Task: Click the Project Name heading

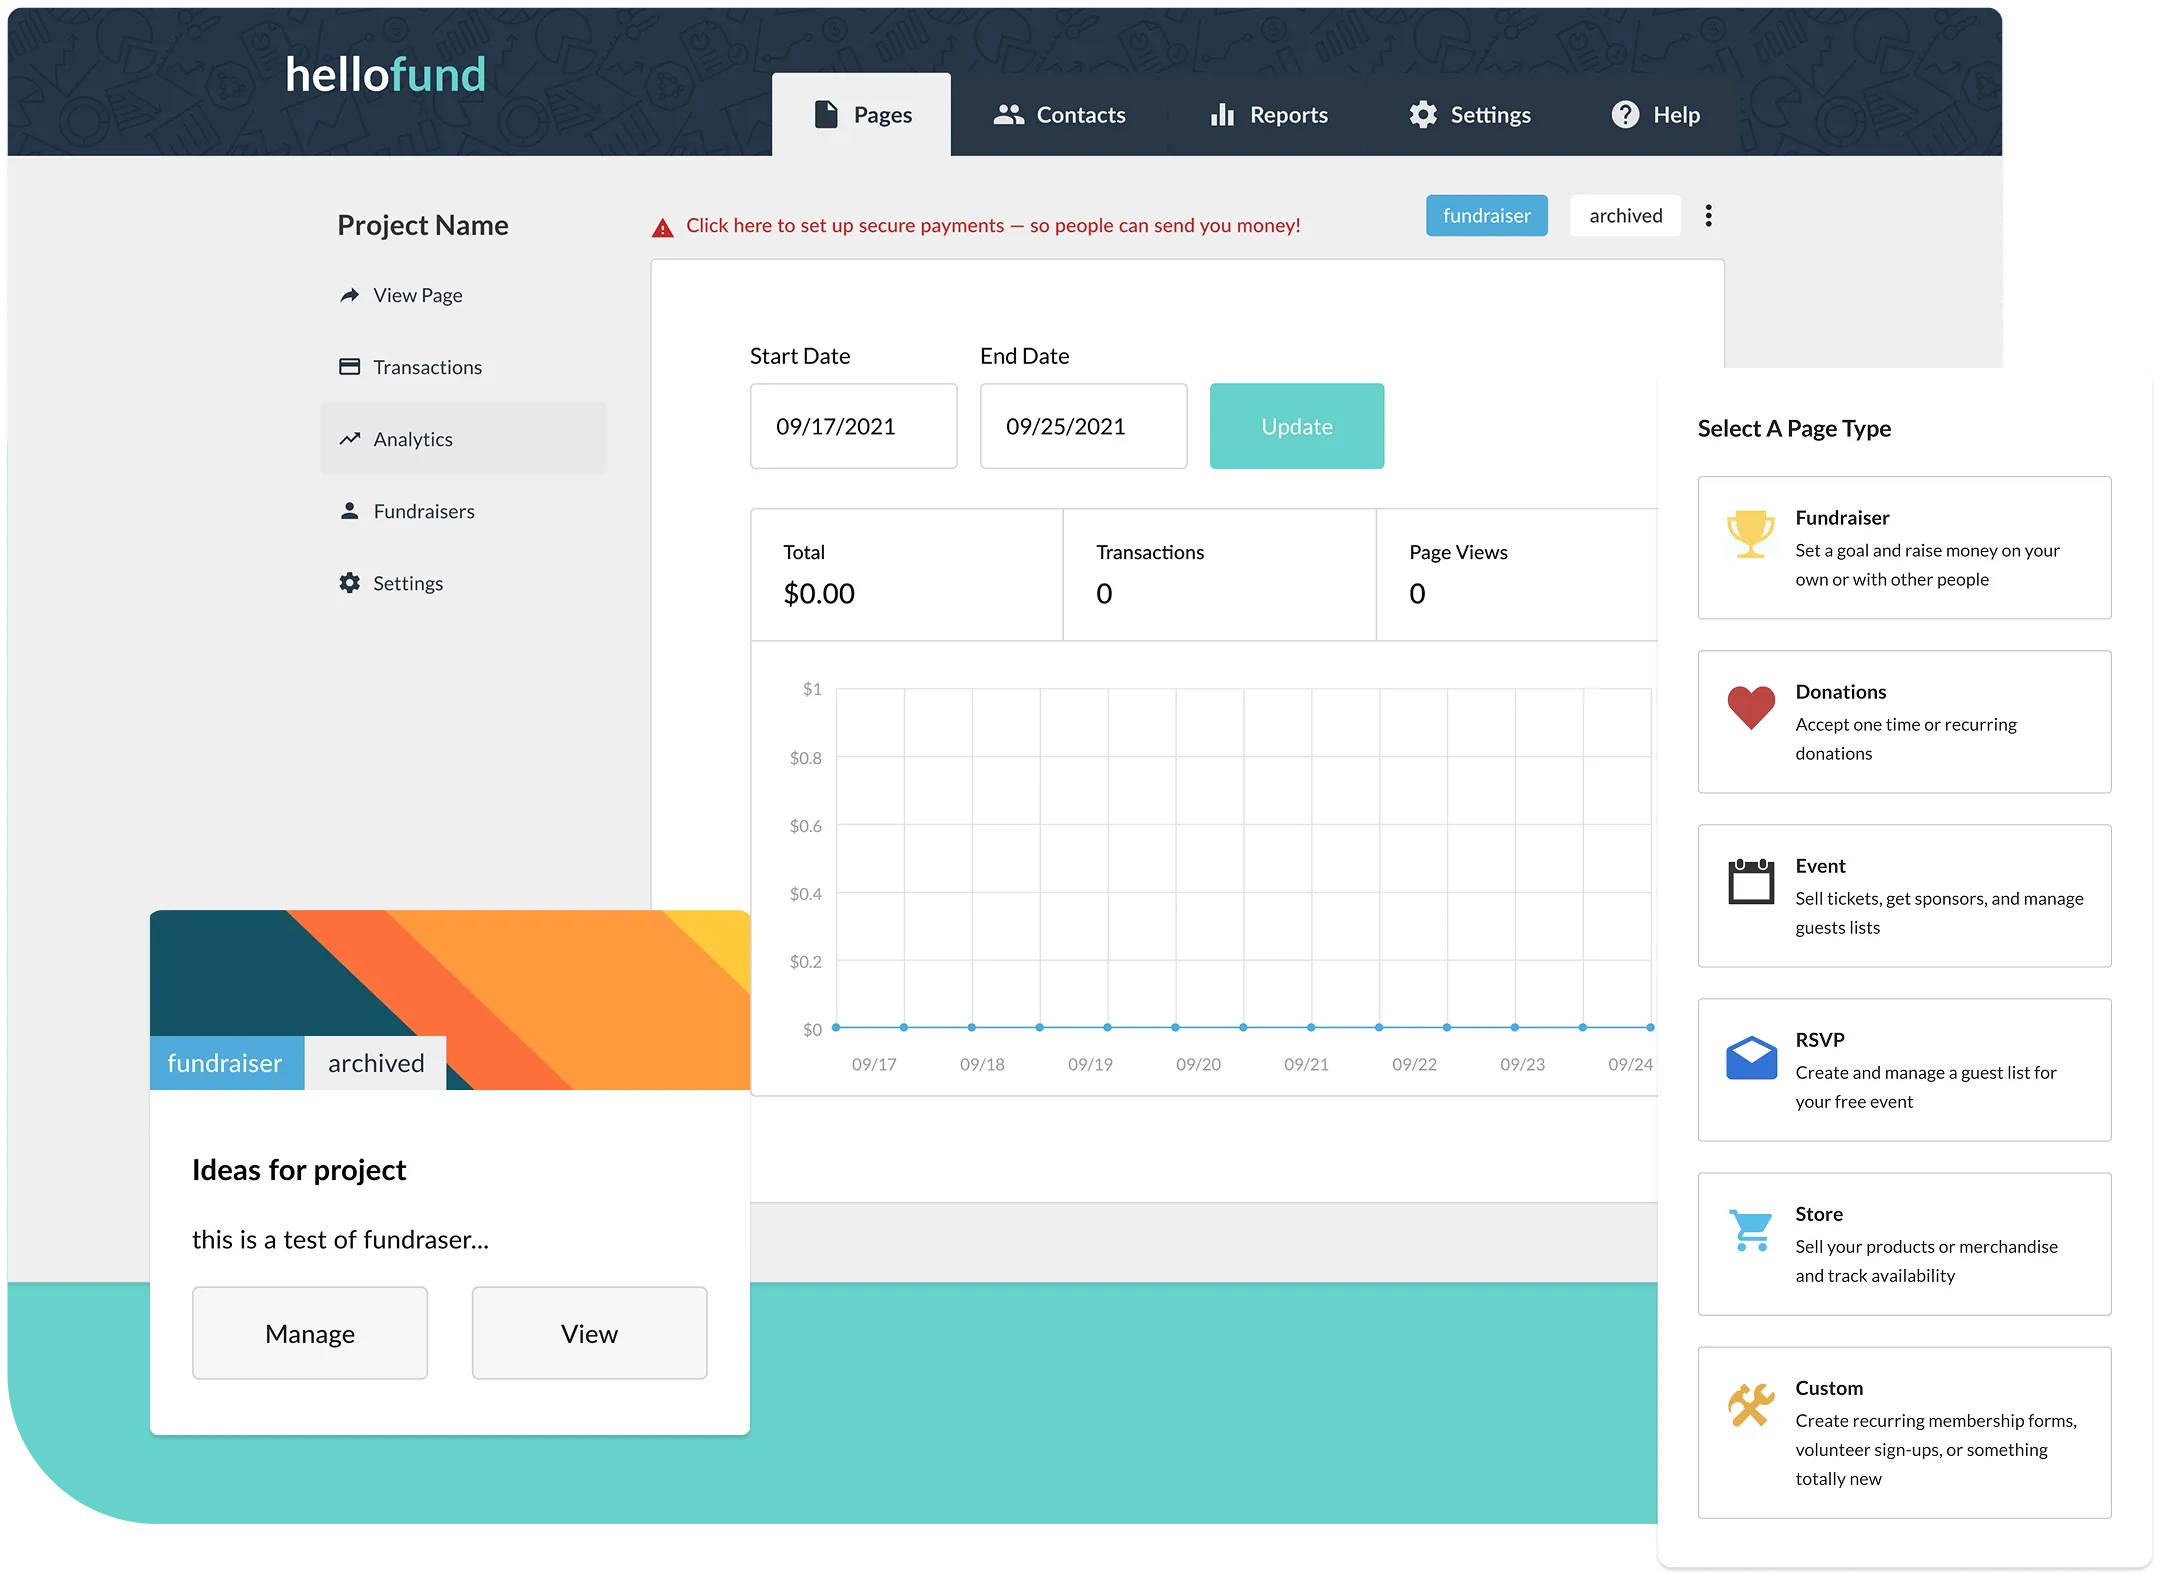Action: [423, 225]
